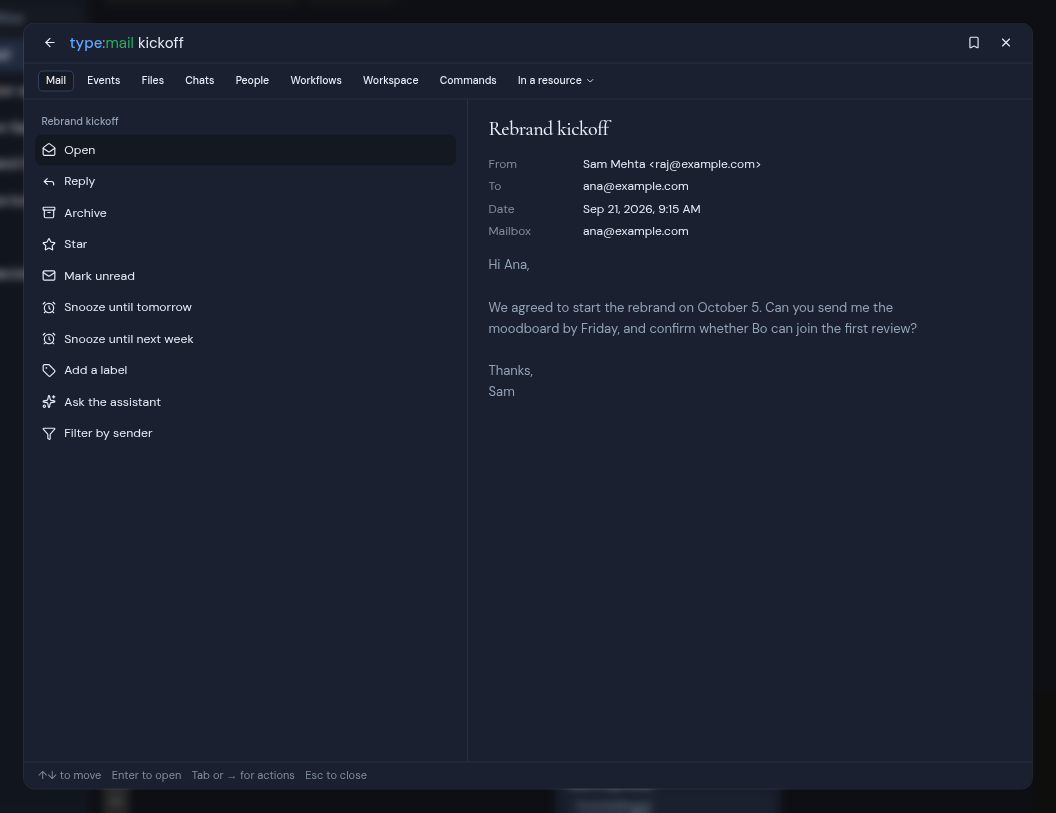
Task: Click the search field text 'kickoff'
Action: [x=161, y=43]
